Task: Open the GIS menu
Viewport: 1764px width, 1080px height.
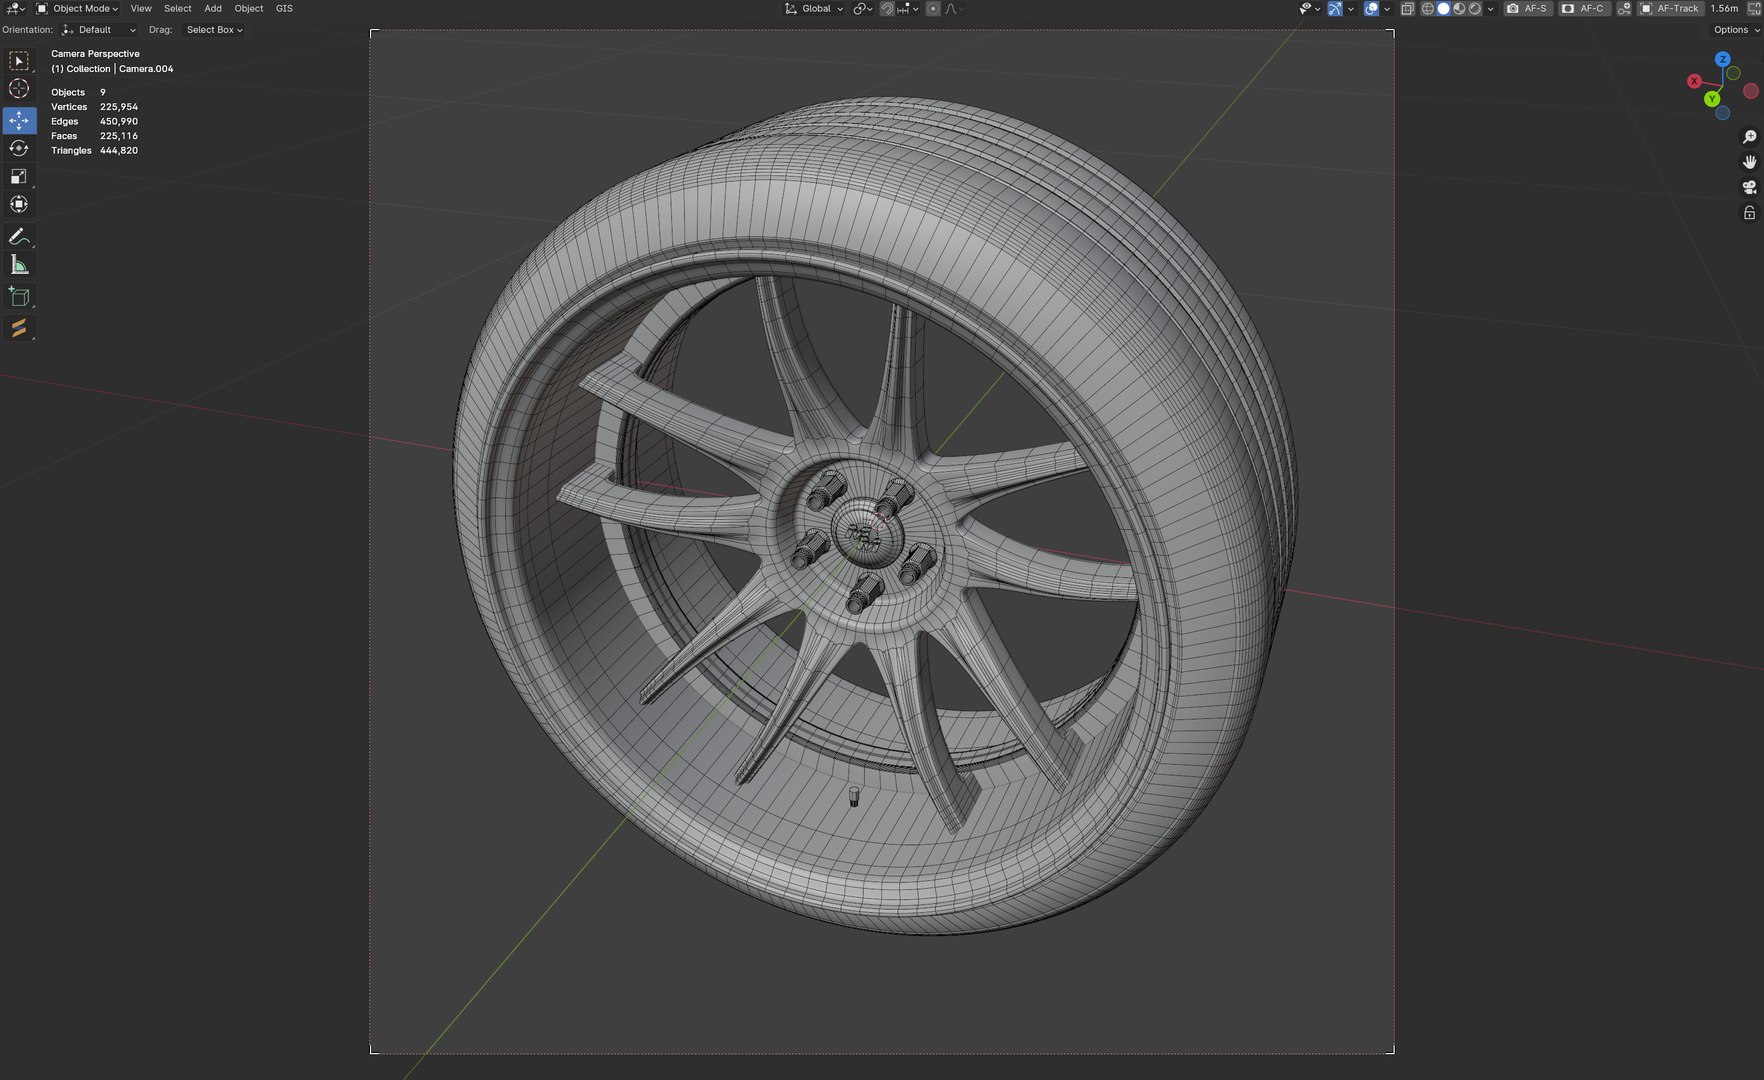Action: 284,9
